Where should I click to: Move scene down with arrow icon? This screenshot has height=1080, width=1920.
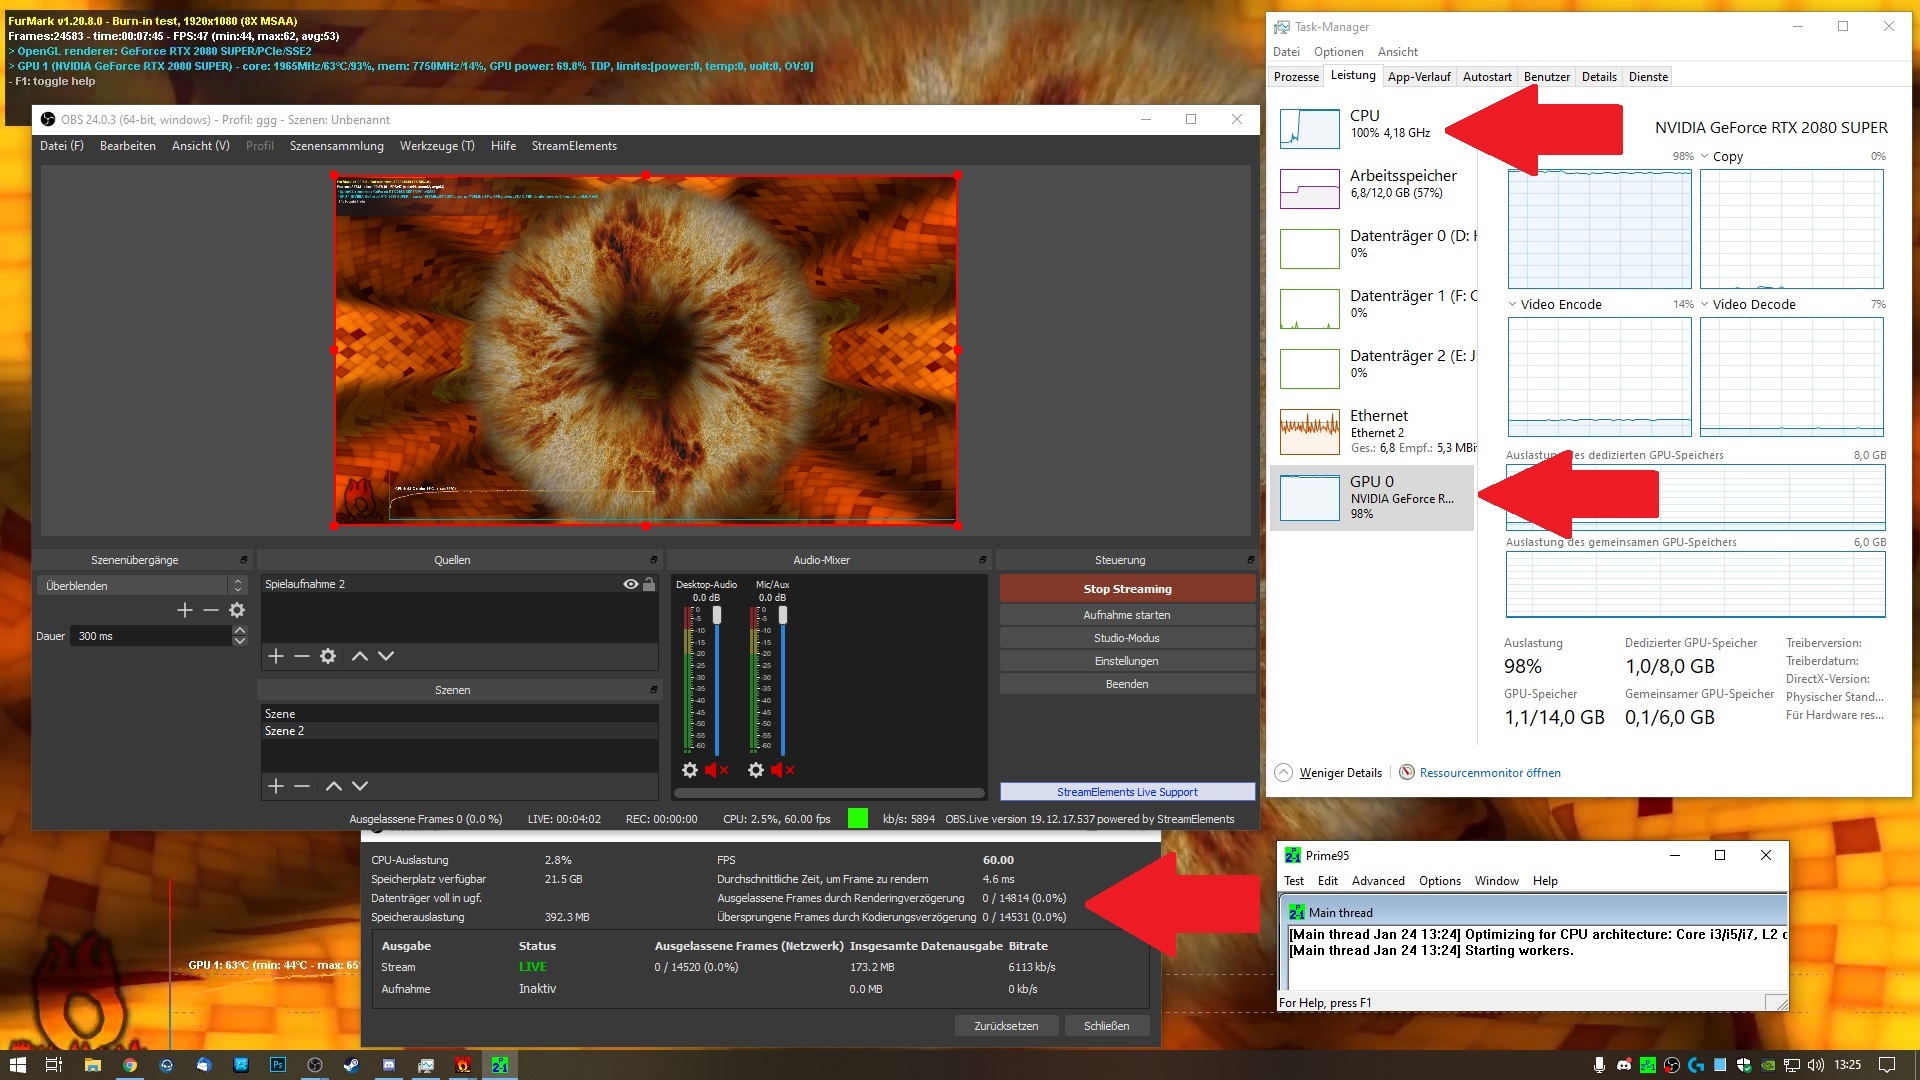pyautogui.click(x=360, y=786)
